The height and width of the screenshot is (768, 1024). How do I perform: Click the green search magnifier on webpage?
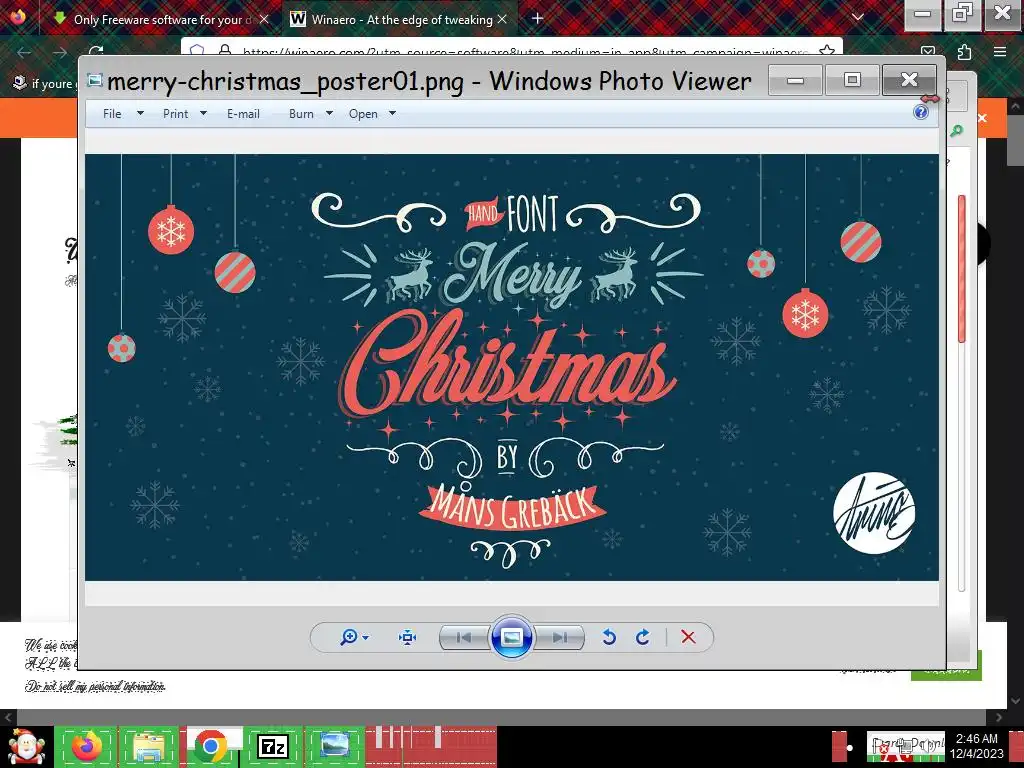click(956, 131)
